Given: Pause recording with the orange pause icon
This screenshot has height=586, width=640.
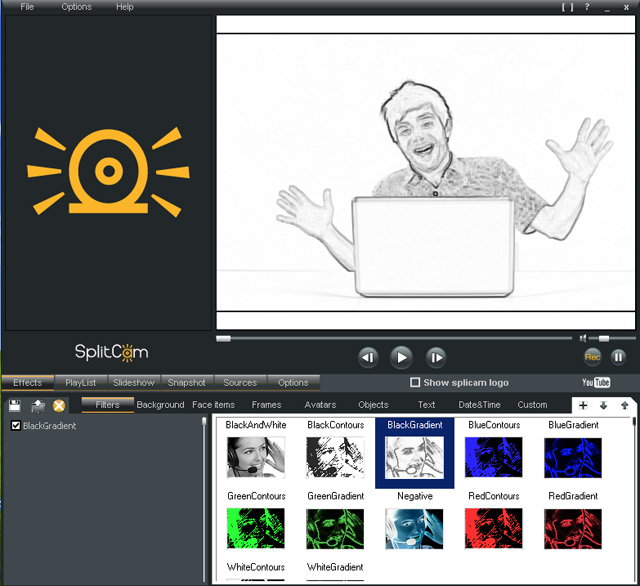Looking at the screenshot, I should 618,356.
